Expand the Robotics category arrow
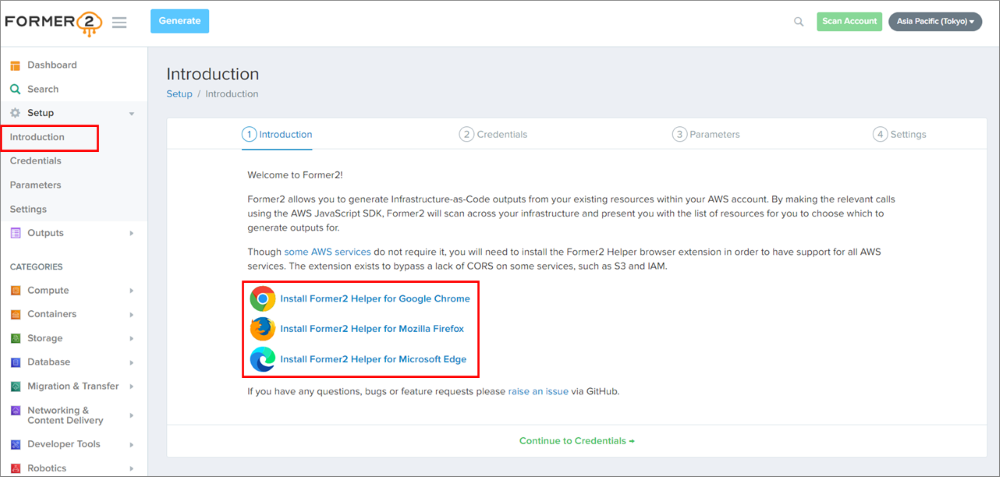The image size is (1000, 477). tap(131, 469)
